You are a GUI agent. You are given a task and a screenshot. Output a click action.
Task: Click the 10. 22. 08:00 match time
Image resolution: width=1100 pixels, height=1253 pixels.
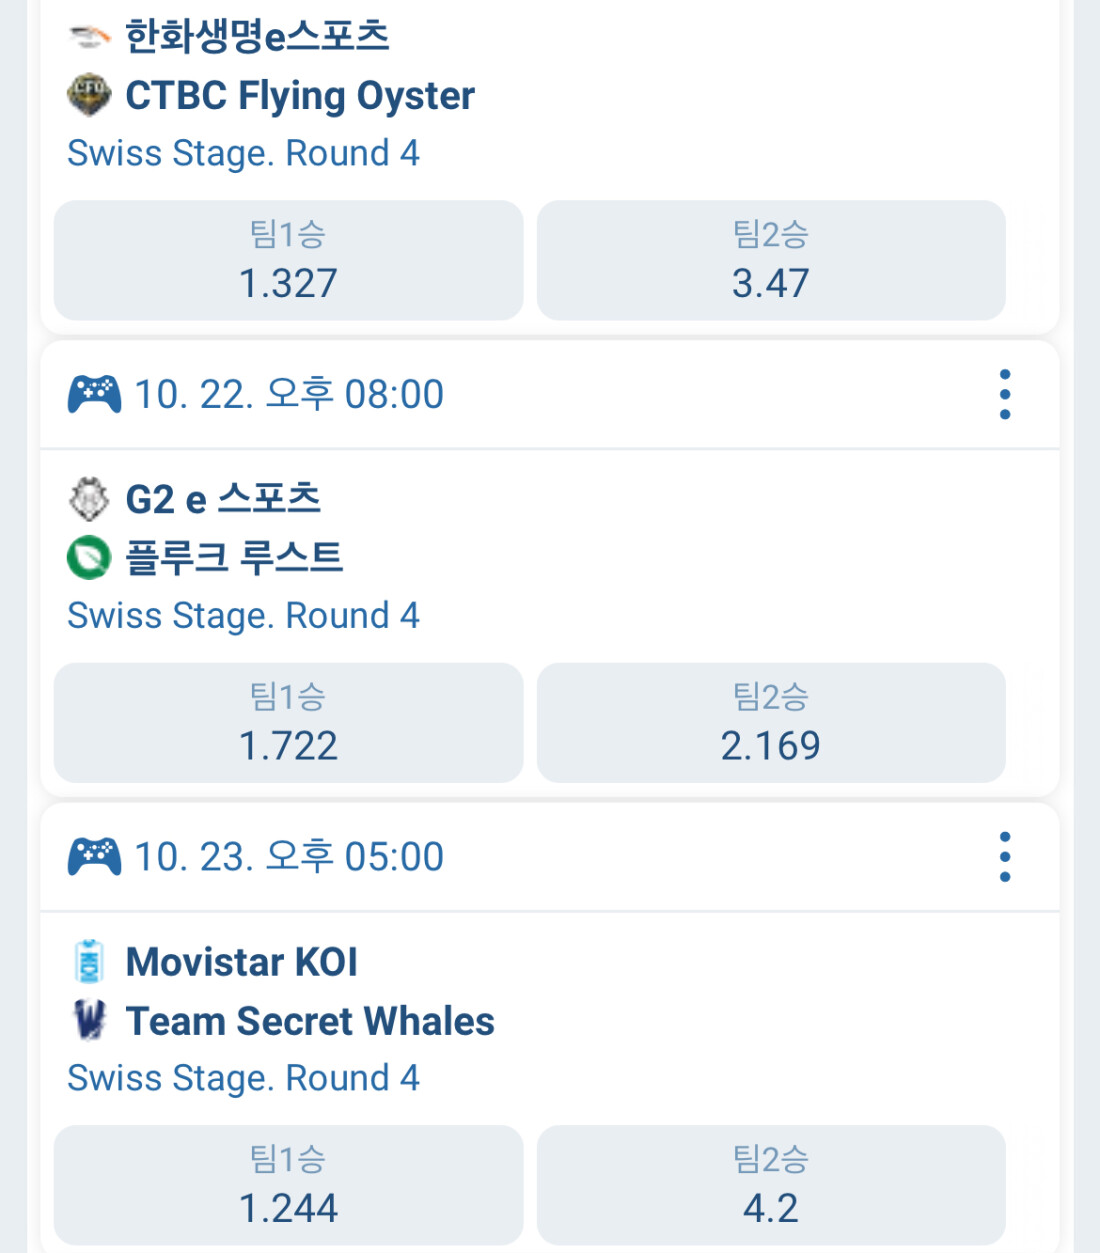coord(289,395)
